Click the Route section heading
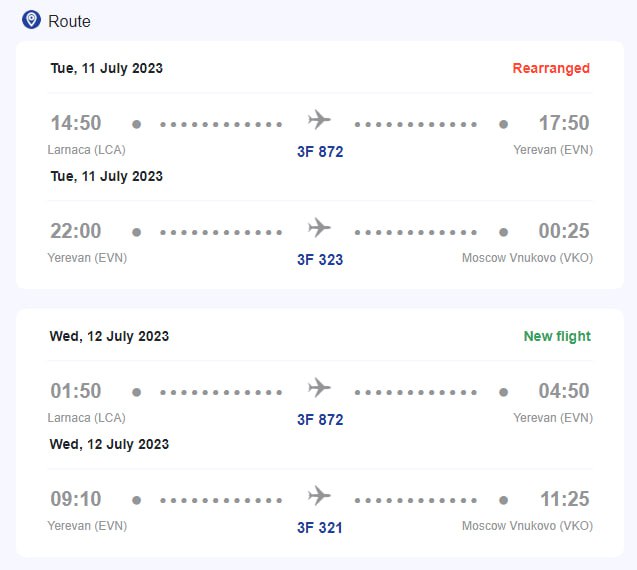 (69, 21)
